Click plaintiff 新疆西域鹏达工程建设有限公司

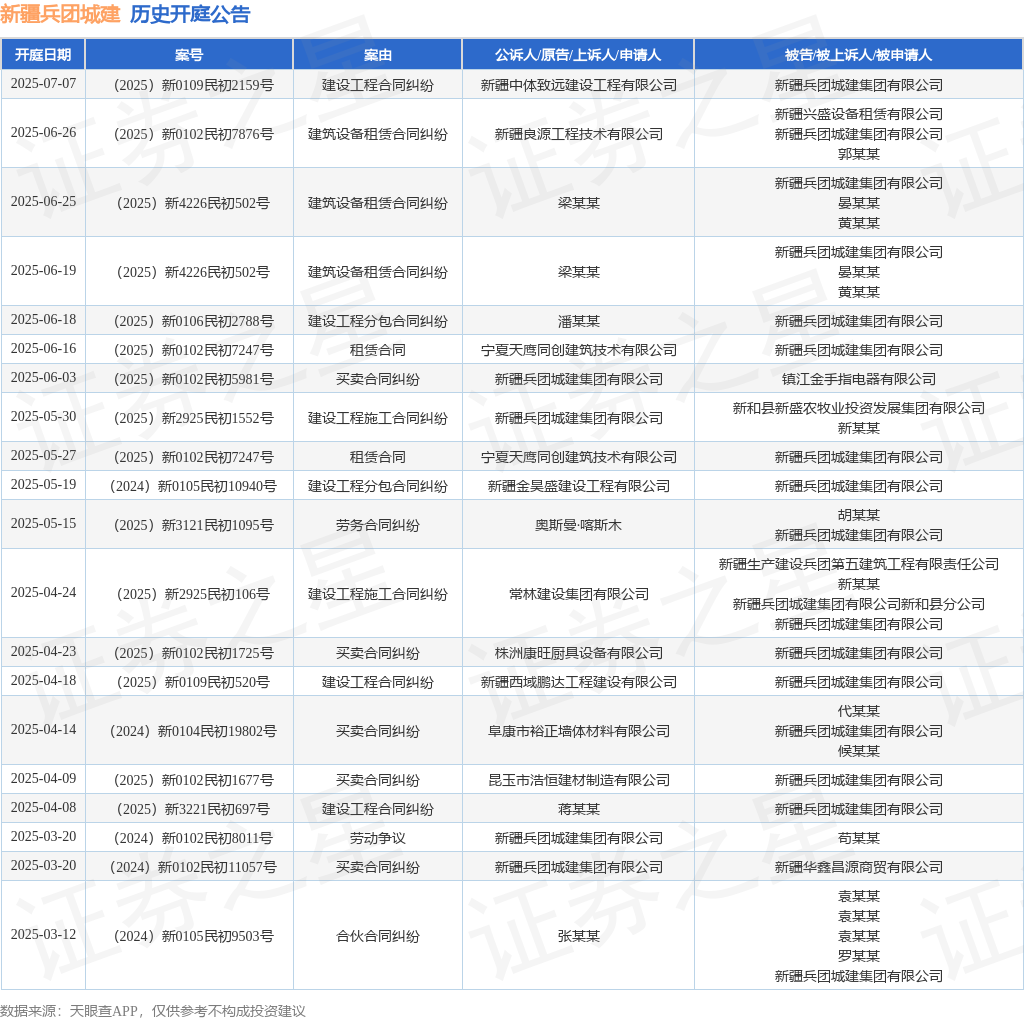click(x=578, y=682)
